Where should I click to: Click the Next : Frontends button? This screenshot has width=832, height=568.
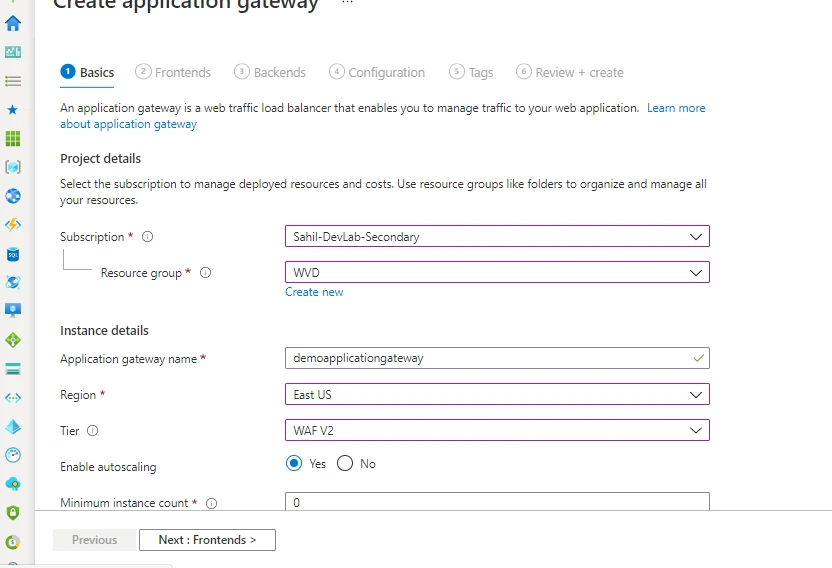(x=207, y=540)
